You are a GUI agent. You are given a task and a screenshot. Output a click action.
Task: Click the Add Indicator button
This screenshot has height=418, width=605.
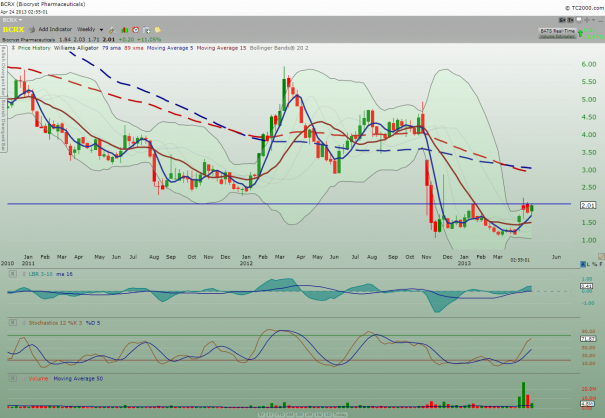point(55,29)
